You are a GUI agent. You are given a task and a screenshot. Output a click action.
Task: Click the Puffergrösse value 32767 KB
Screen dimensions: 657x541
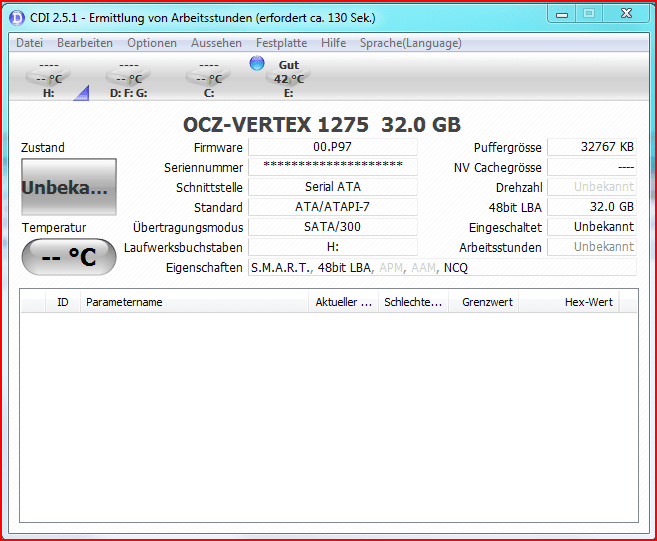point(592,147)
